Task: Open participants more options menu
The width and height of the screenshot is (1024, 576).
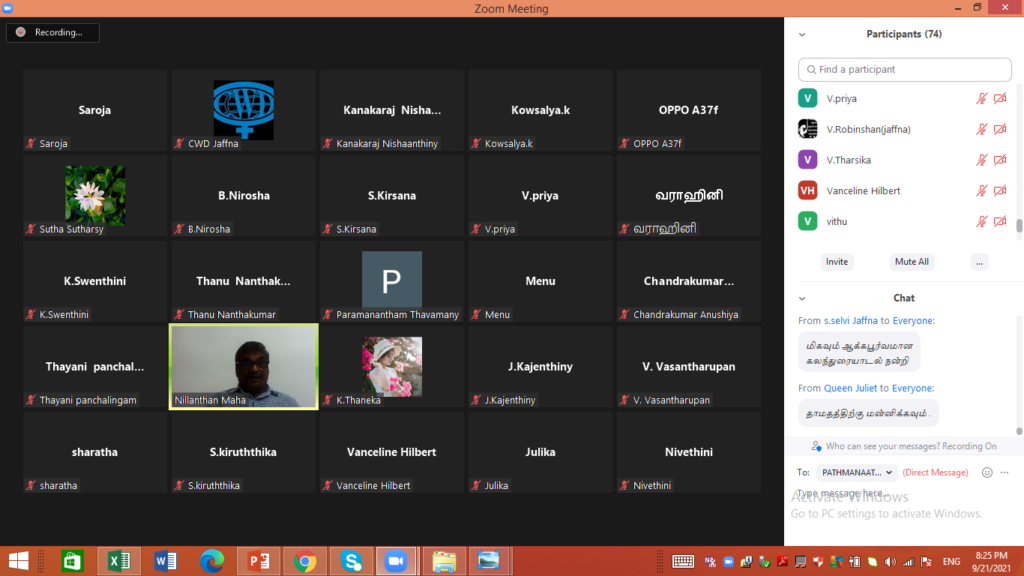Action: [x=979, y=262]
